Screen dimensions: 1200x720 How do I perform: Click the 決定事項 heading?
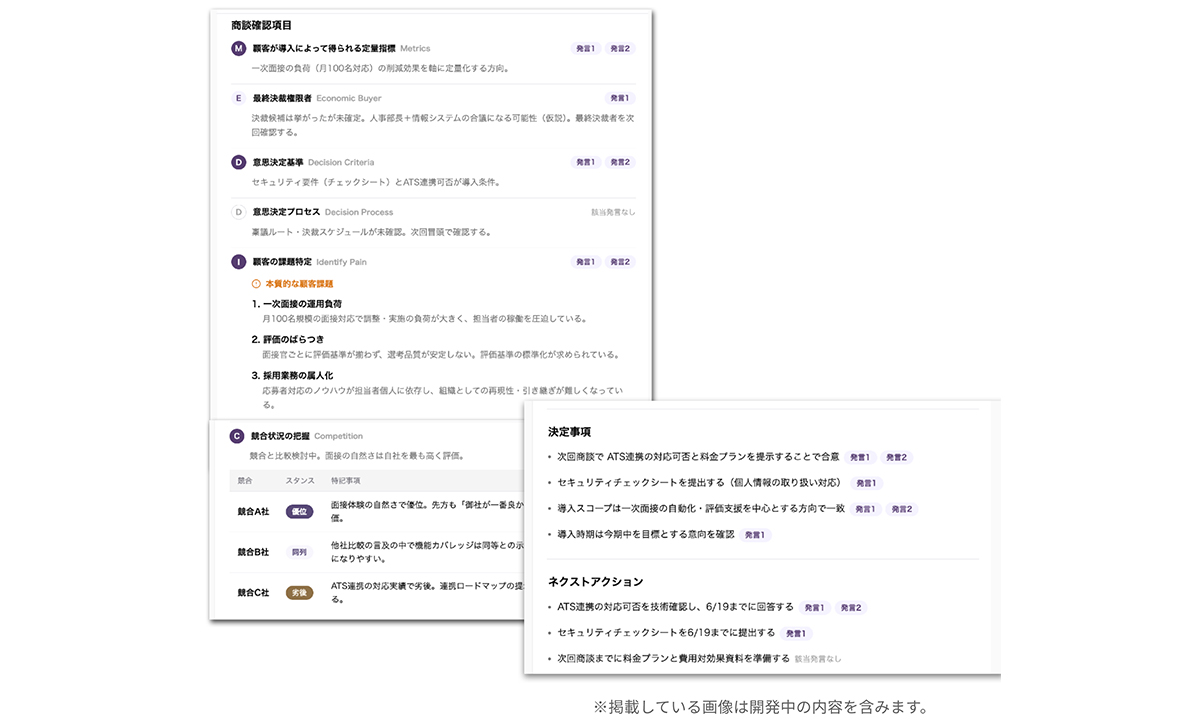[569, 432]
